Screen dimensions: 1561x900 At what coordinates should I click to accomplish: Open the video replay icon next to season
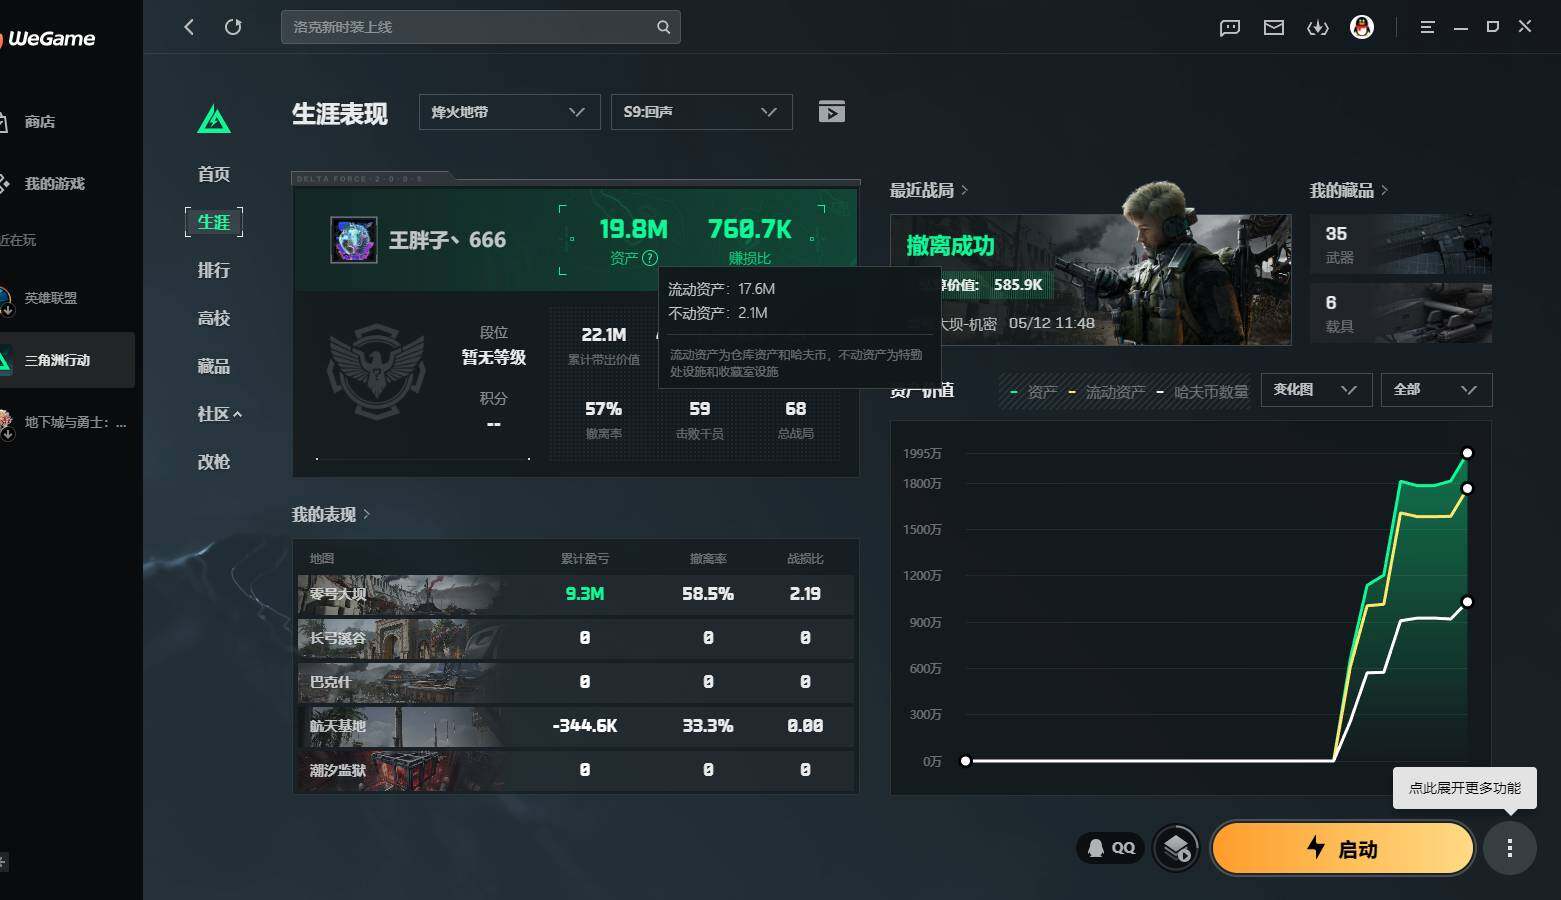coord(832,112)
